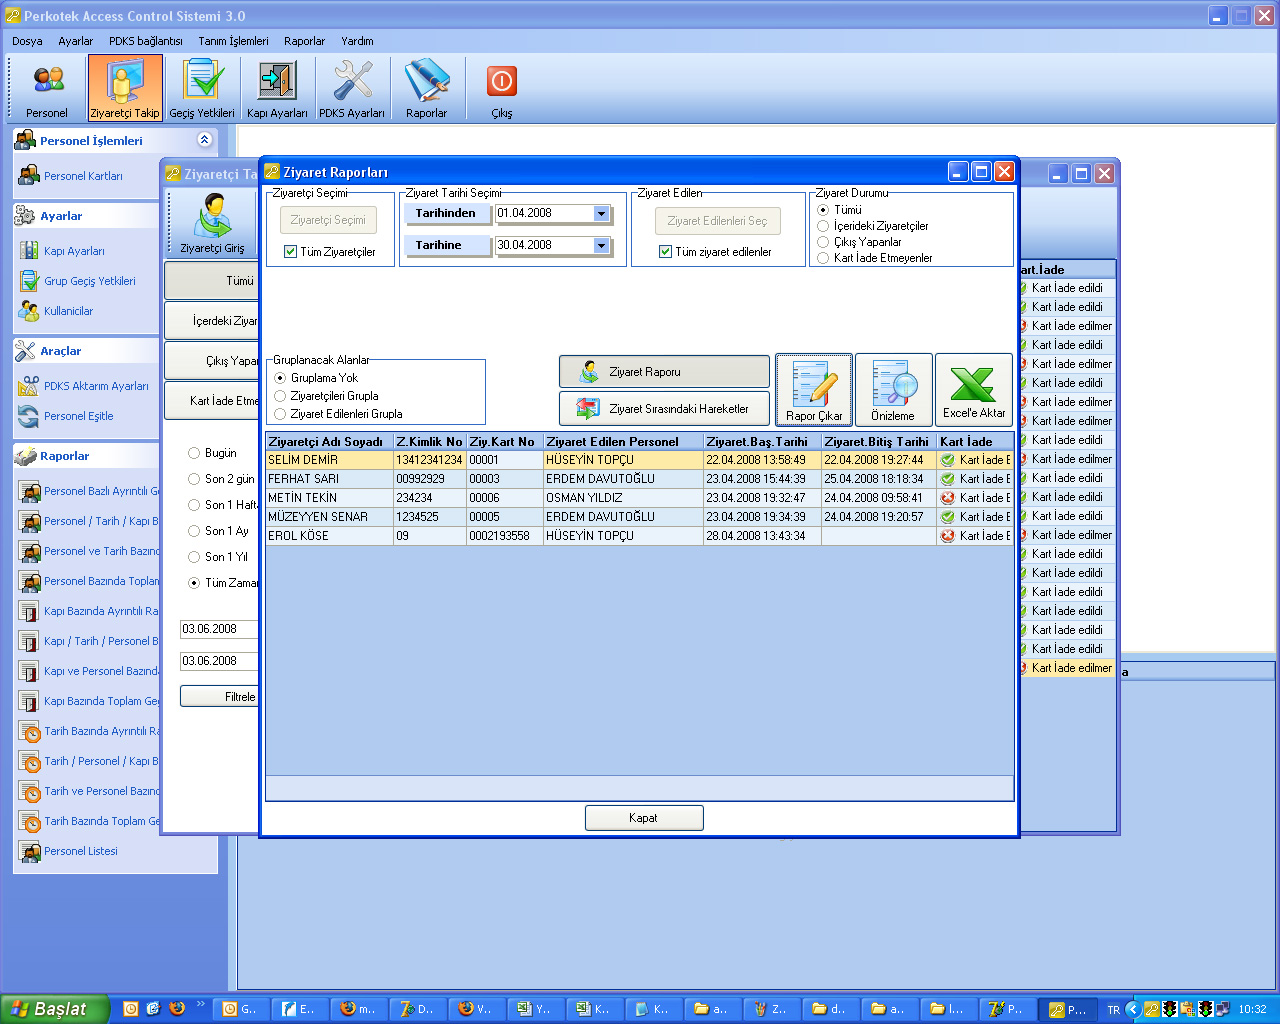
Task: Open the PDKS bağlantısı menu
Action: pyautogui.click(x=145, y=41)
